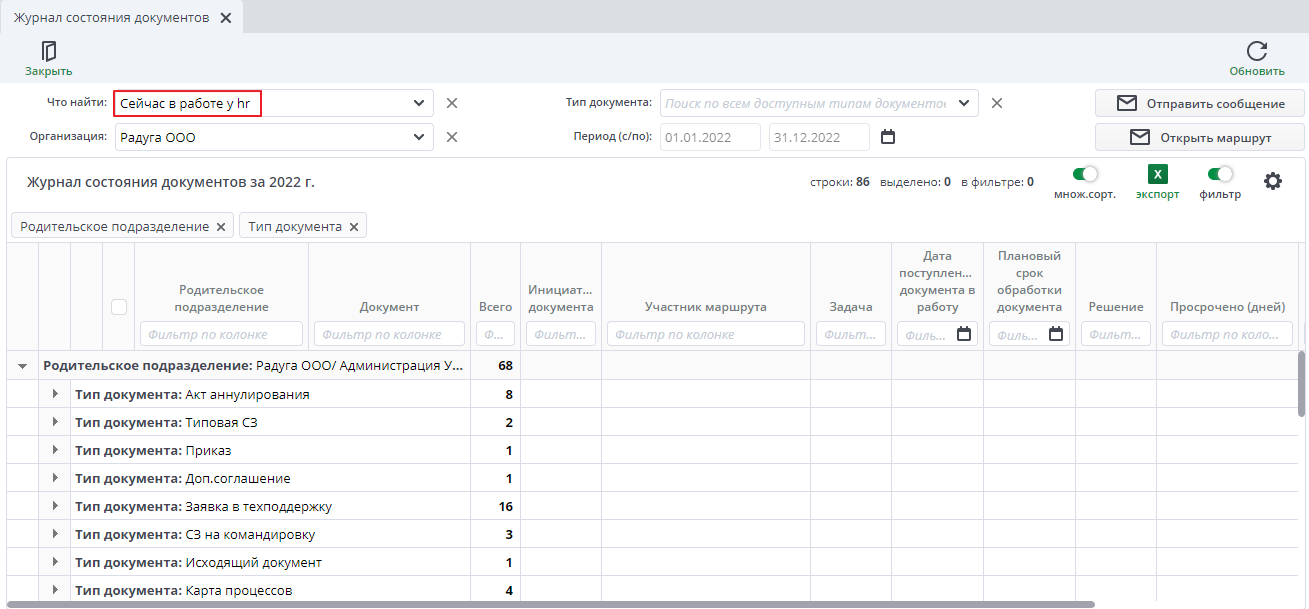Viewport: 1309px width, 609px height.
Task: Click the 'Участник маршрута' column filter field
Action: 705,334
